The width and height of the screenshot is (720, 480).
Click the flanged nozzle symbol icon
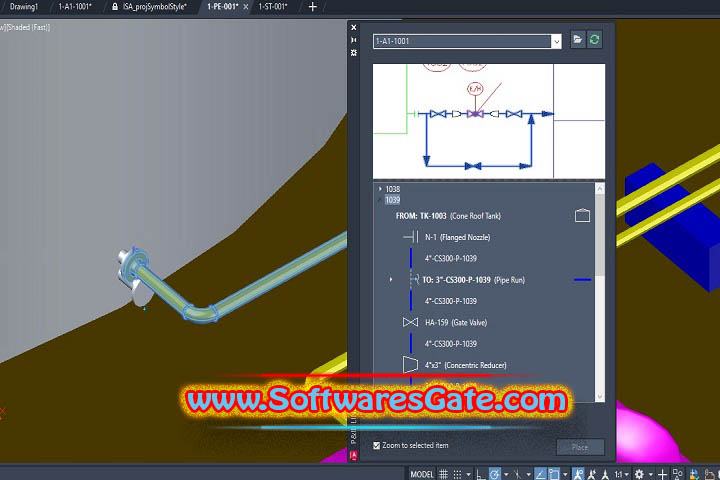[411, 237]
